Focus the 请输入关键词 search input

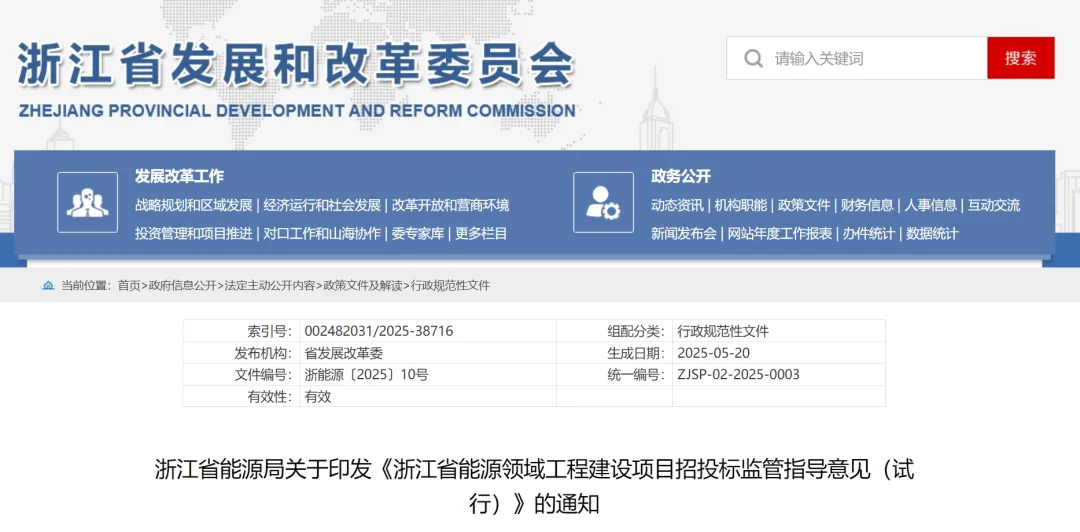pyautogui.click(x=857, y=58)
